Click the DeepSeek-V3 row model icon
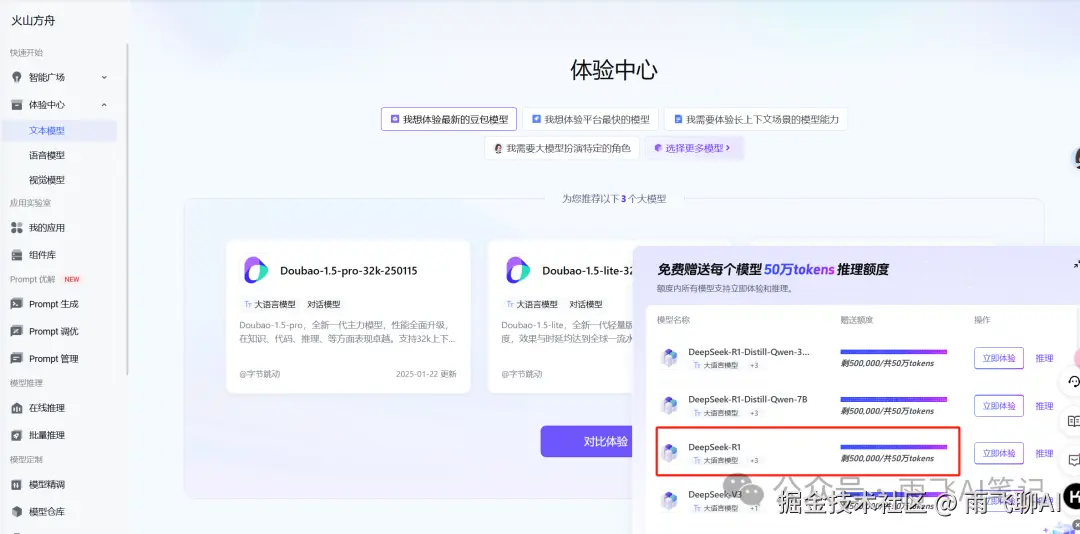This screenshot has height=534, width=1080. click(669, 500)
